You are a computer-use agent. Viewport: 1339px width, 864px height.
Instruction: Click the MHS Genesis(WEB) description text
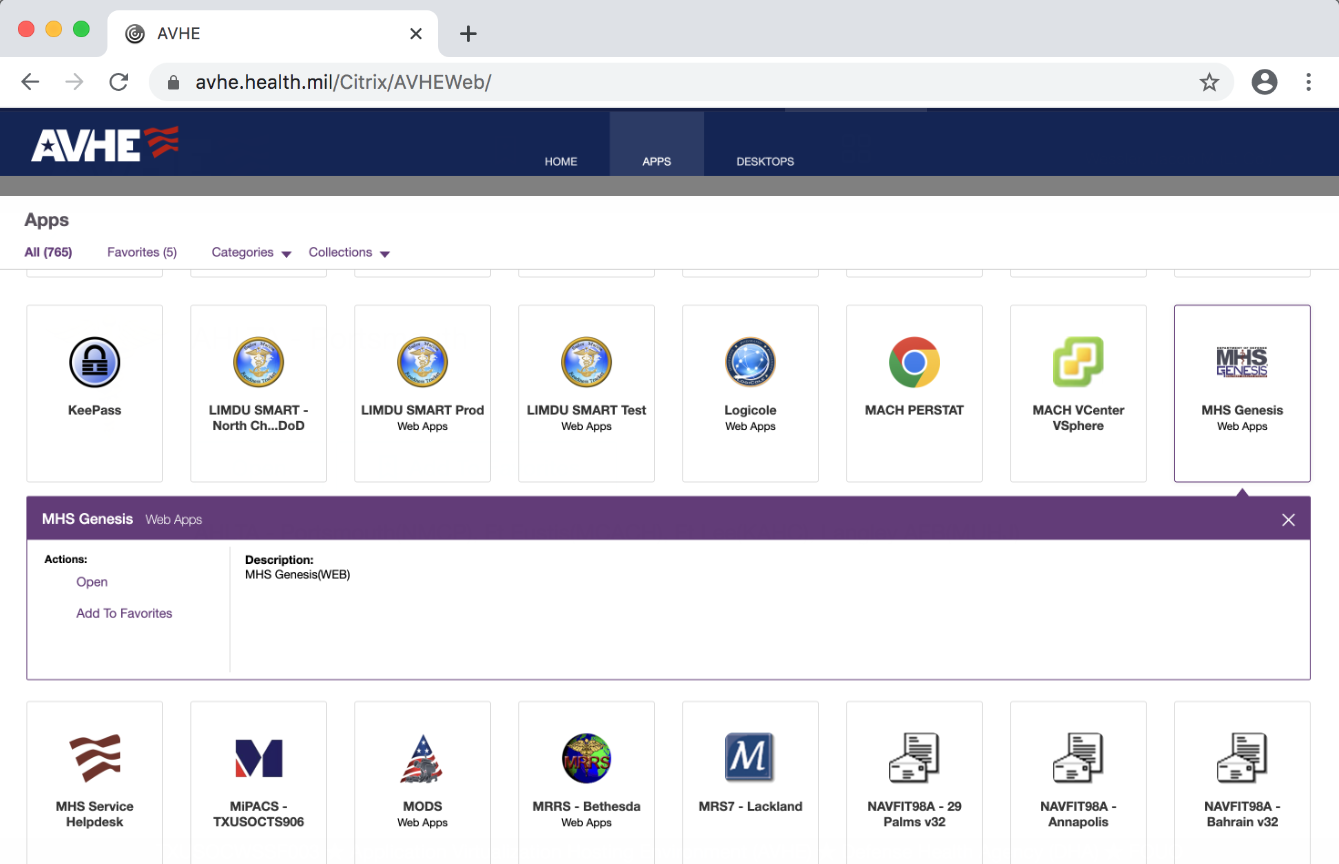click(298, 575)
